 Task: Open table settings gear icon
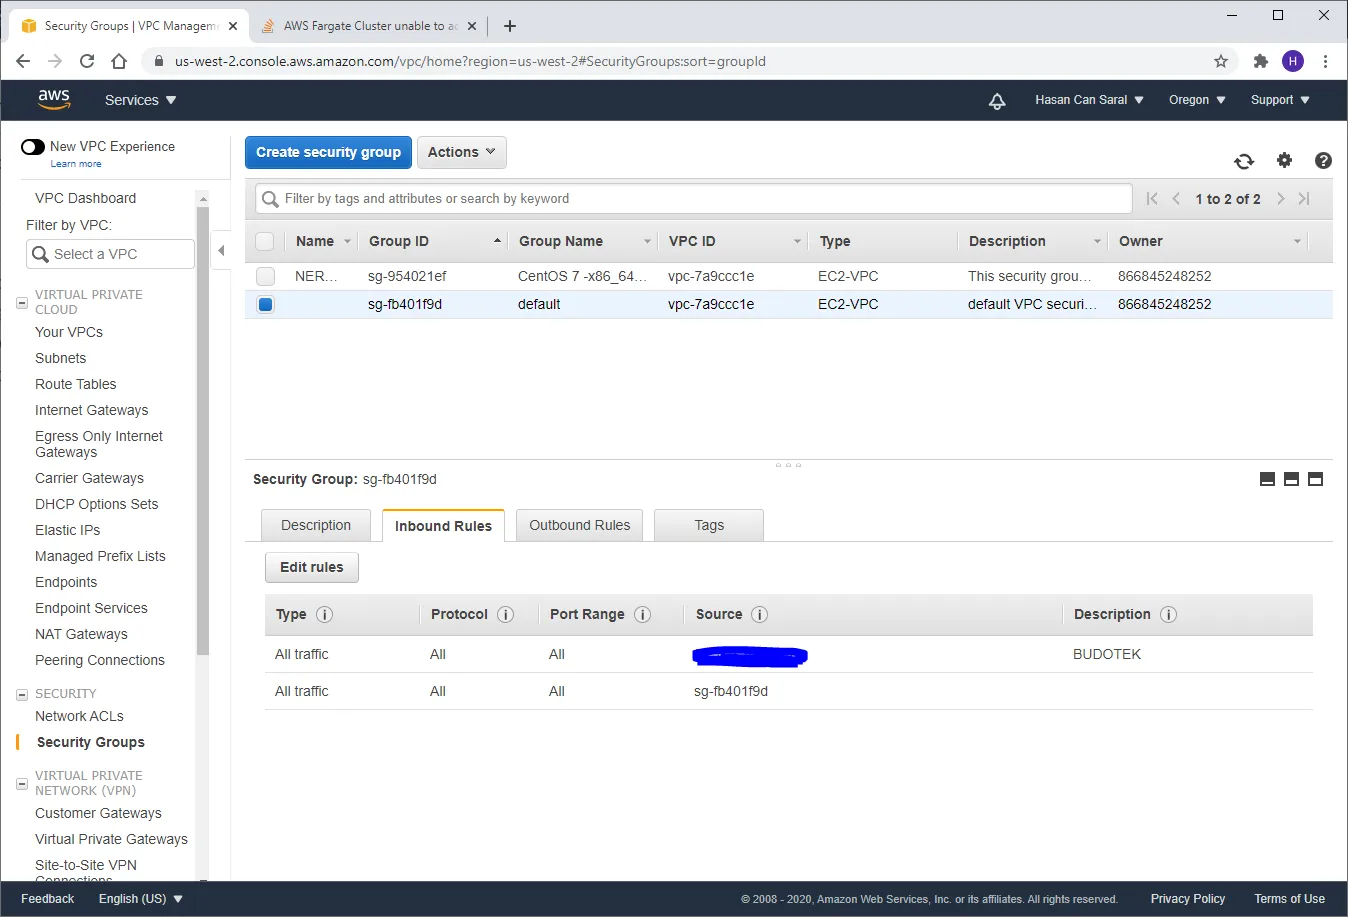tap(1285, 160)
